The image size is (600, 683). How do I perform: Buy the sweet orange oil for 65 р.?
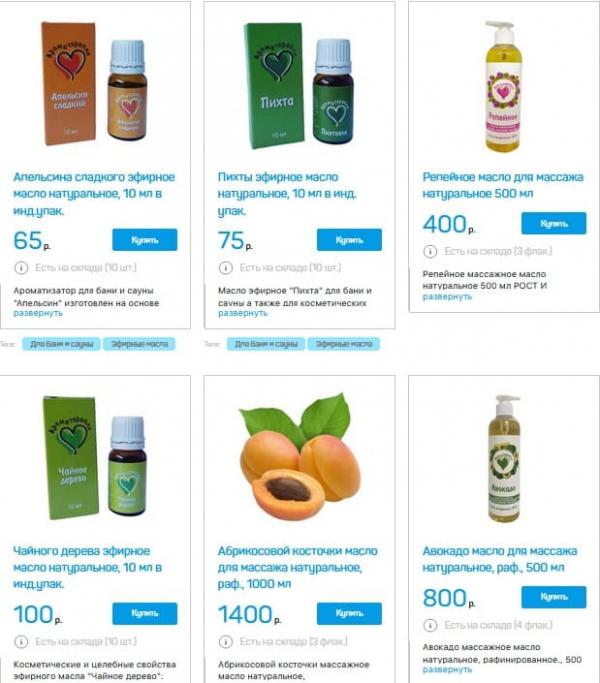pos(145,240)
